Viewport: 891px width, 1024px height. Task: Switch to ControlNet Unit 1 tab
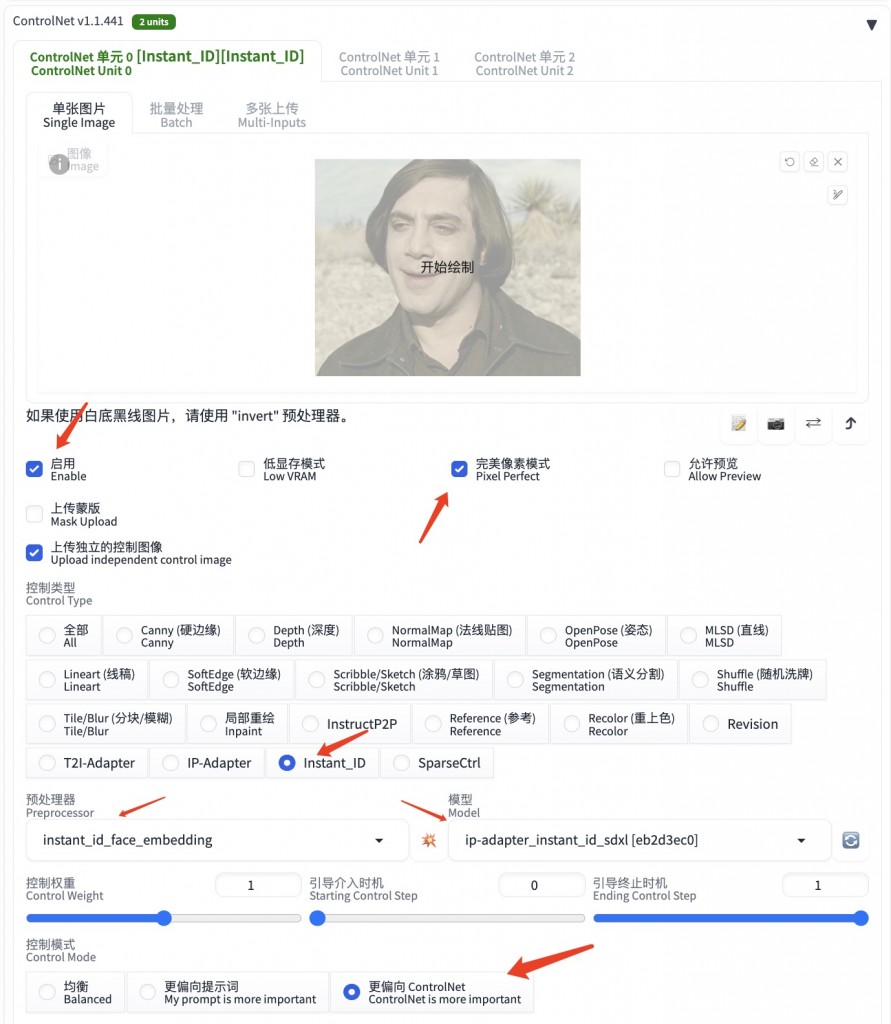389,64
